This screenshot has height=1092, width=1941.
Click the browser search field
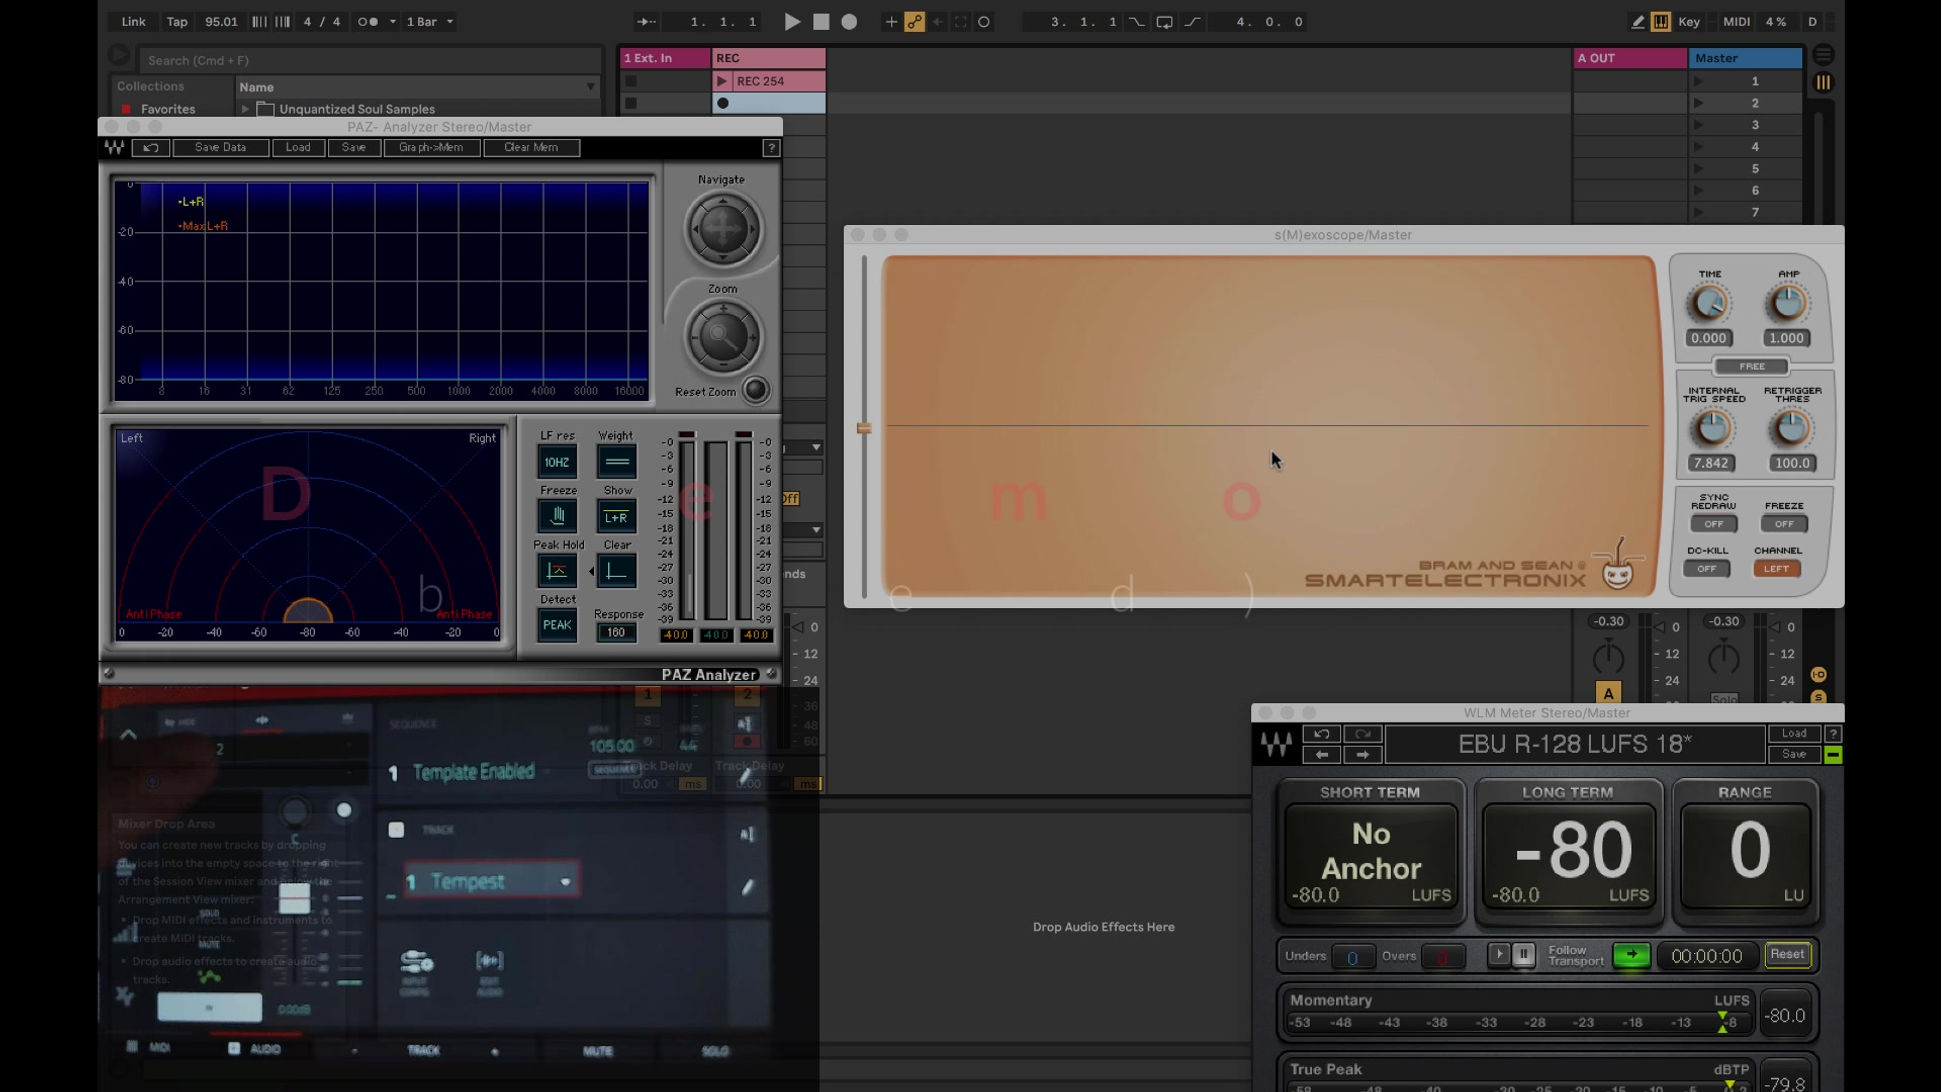pyautogui.click(x=370, y=60)
